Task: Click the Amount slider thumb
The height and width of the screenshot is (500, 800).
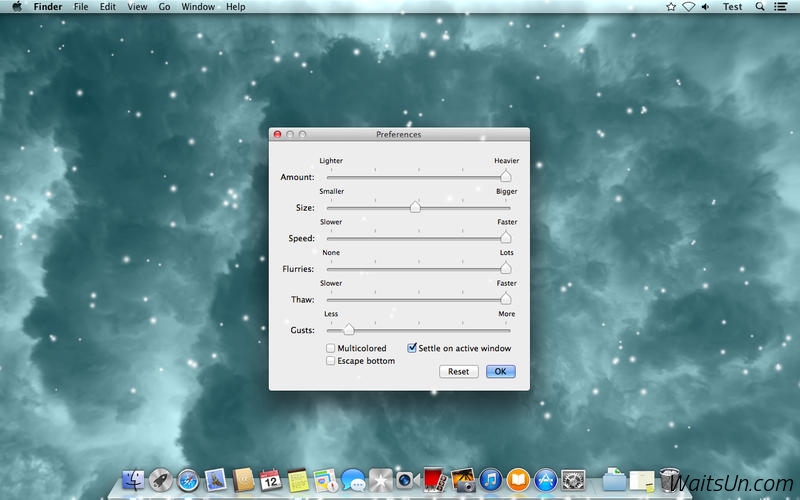Action: click(506, 177)
